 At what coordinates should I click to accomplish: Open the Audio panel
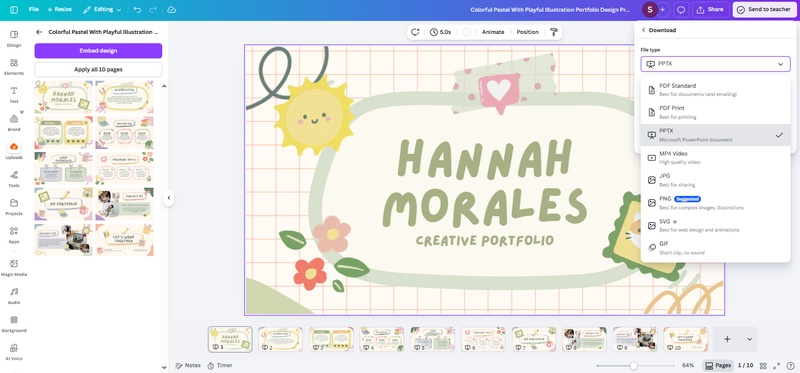click(14, 295)
